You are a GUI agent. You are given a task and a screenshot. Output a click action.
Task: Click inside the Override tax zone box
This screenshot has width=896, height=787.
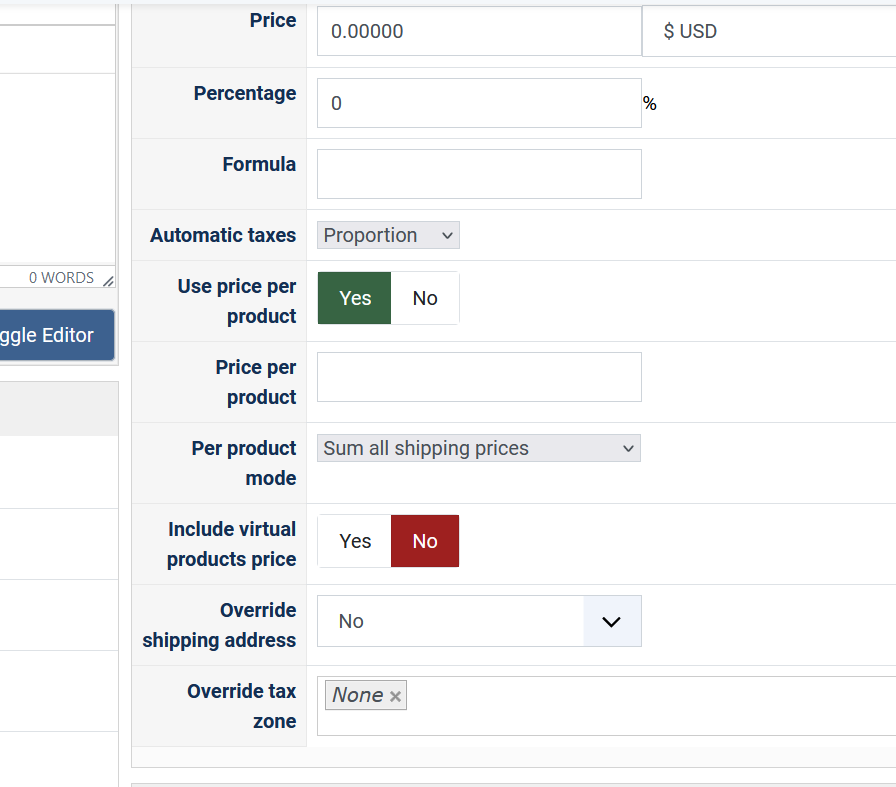[x=640, y=706]
